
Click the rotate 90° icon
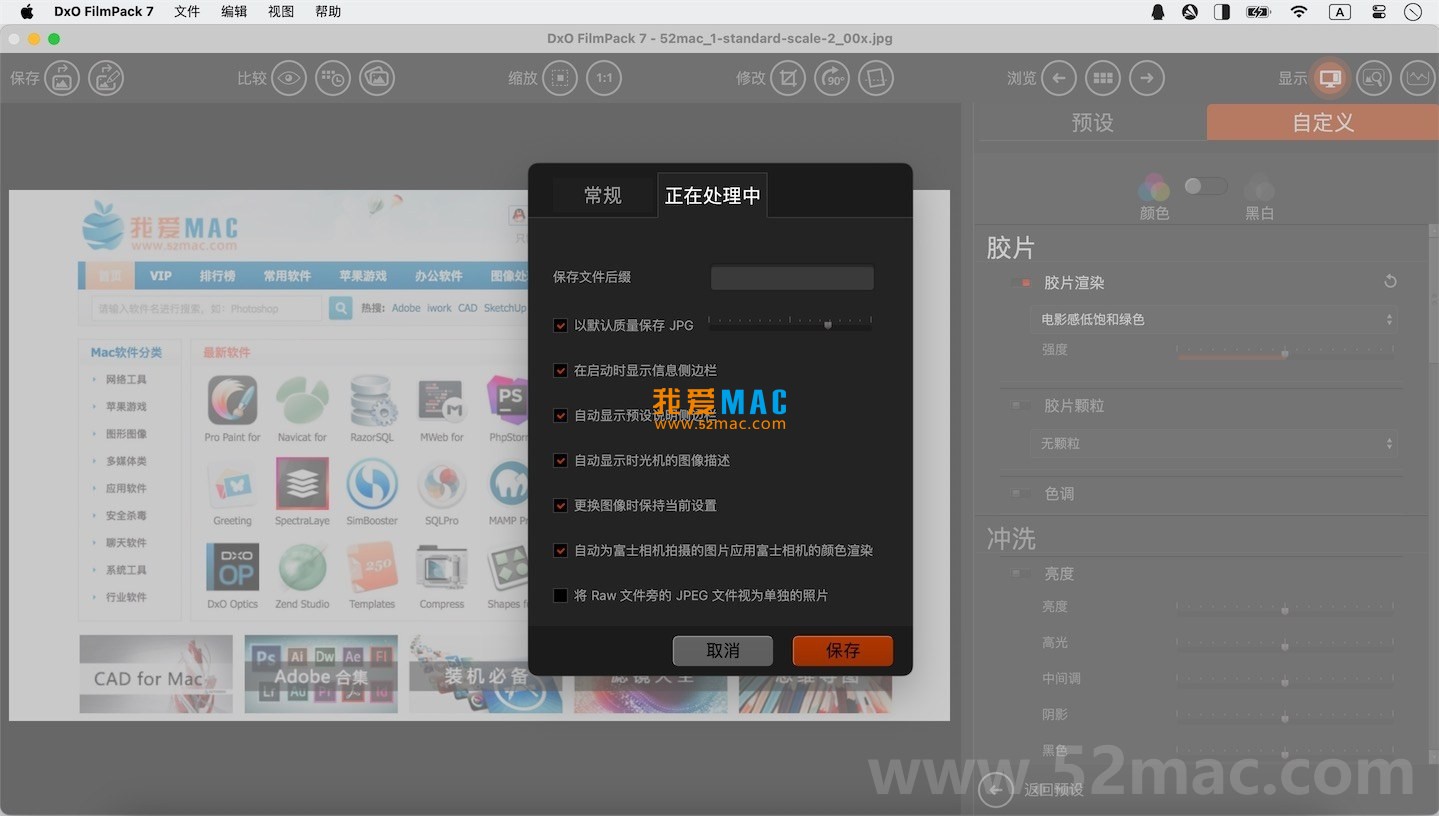pos(832,78)
